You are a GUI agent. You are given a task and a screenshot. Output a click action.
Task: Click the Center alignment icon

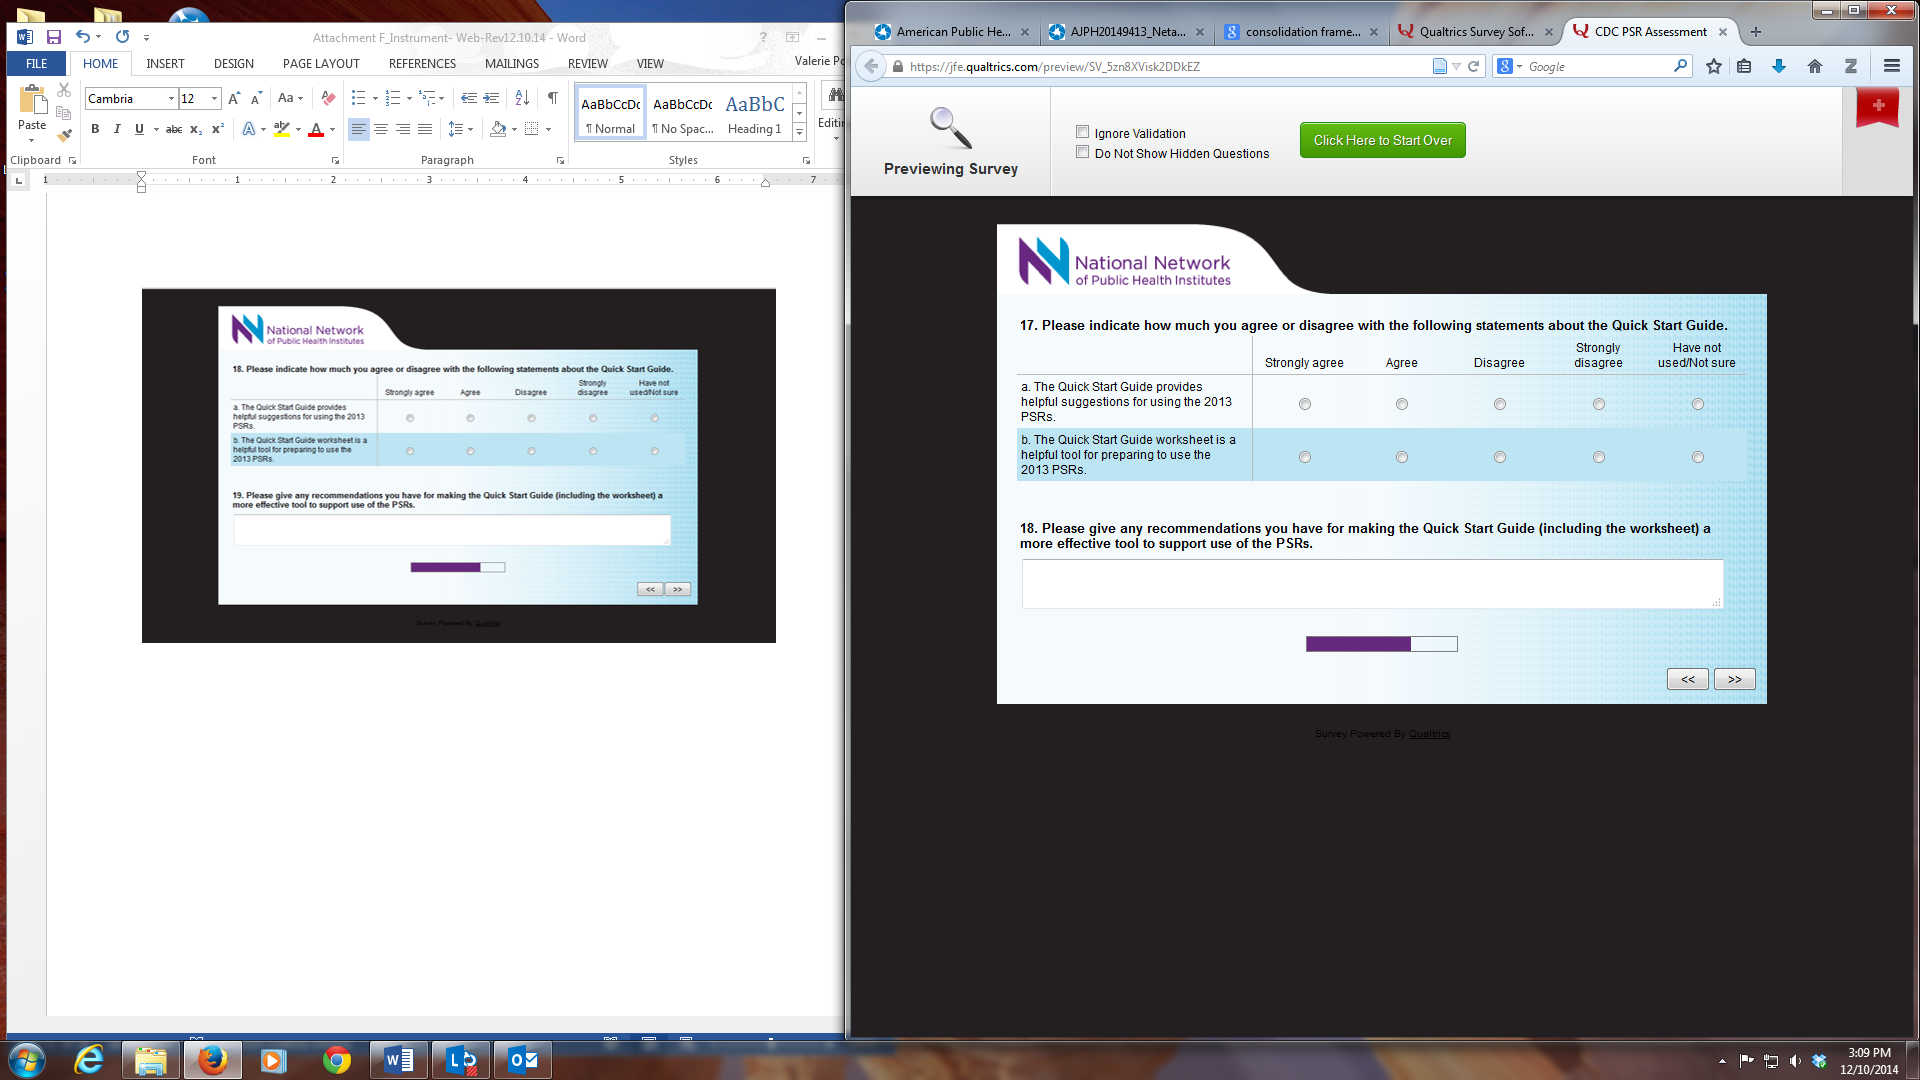tap(381, 129)
